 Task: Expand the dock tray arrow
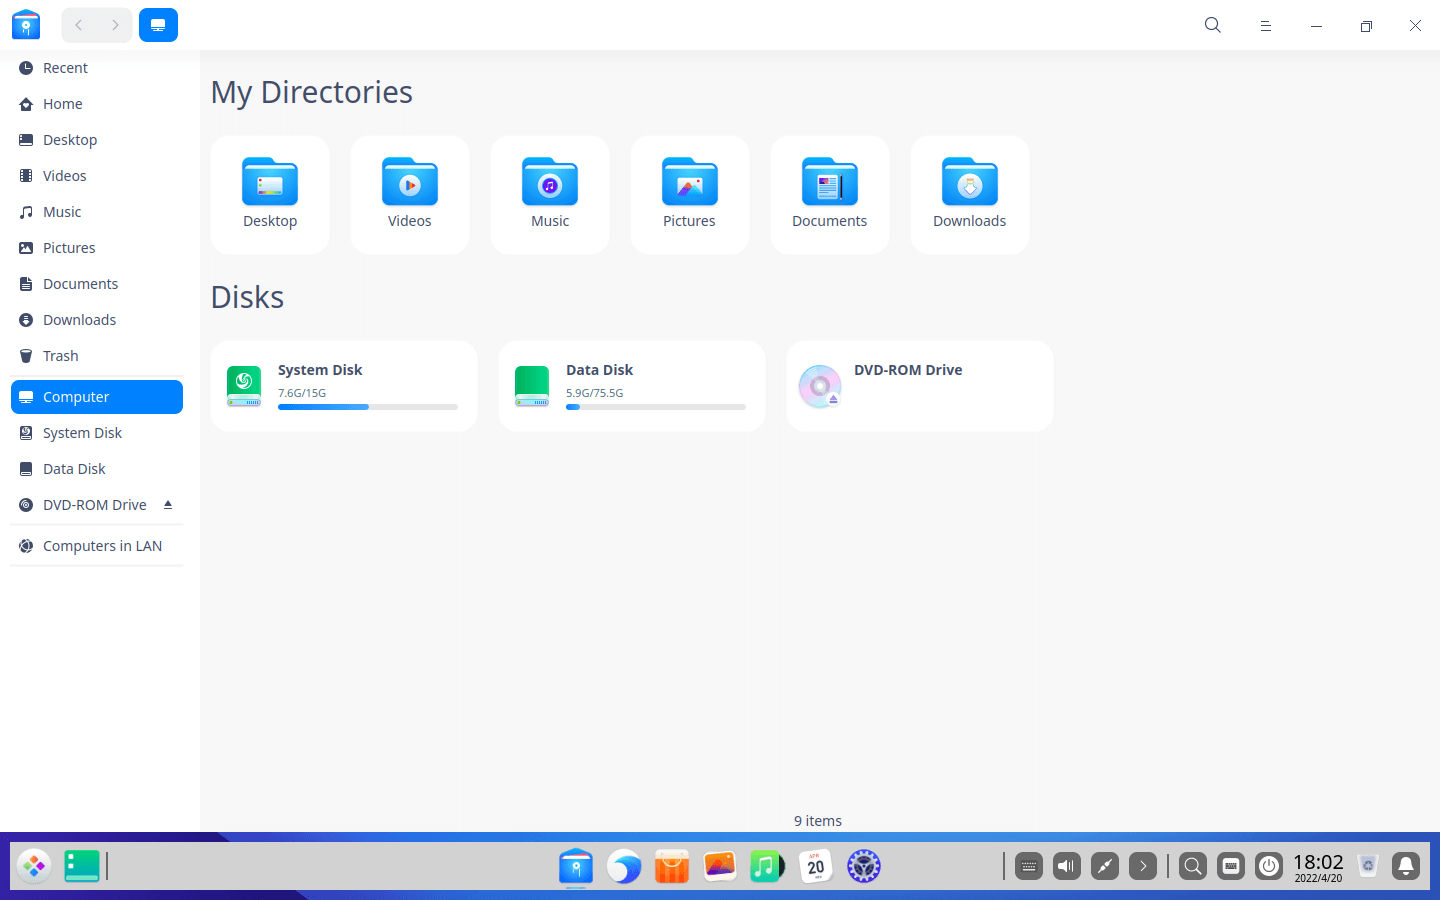click(1143, 866)
